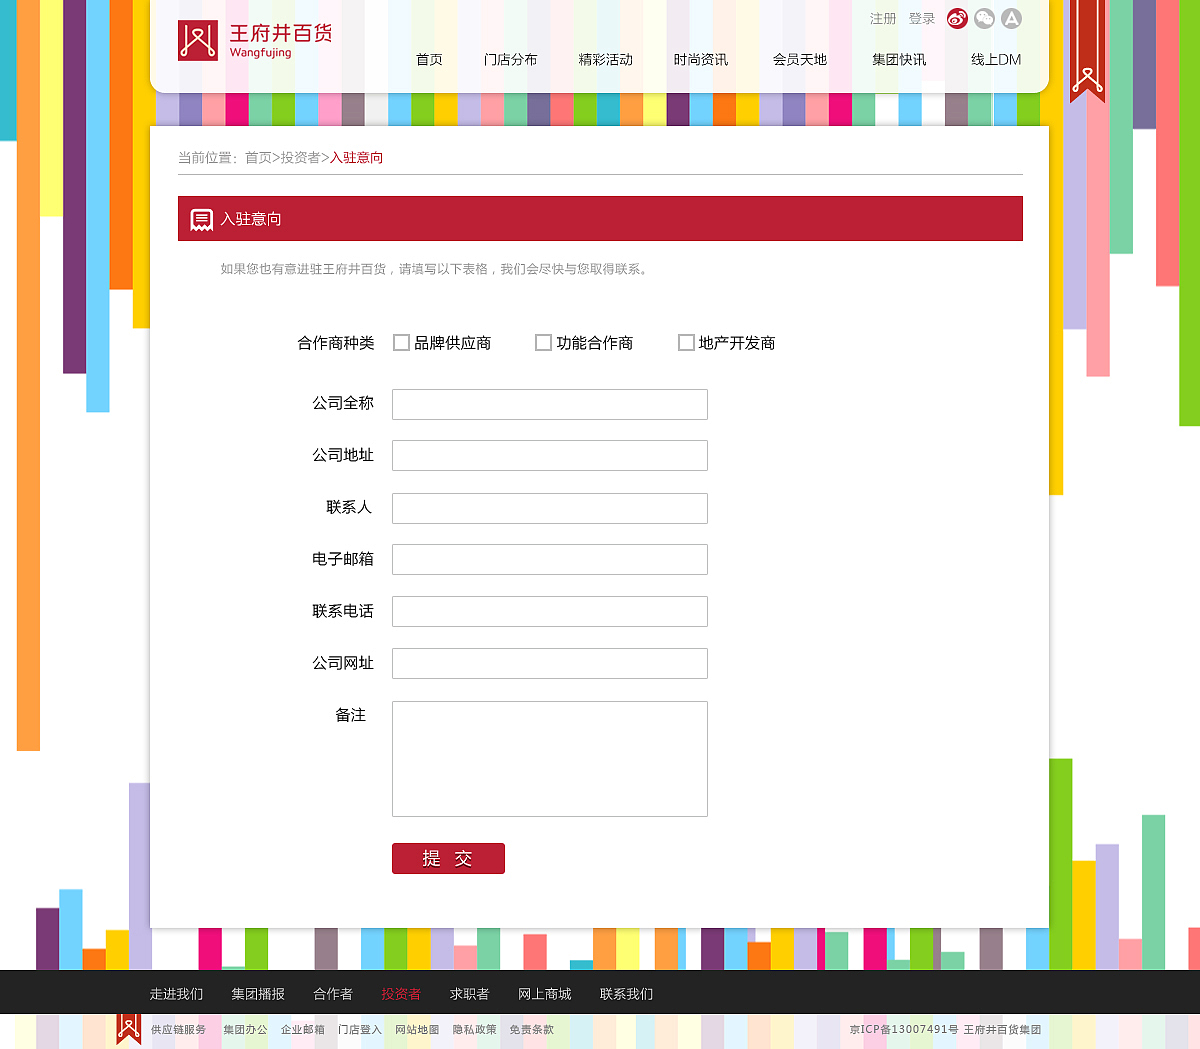The width and height of the screenshot is (1200, 1049).
Task: Click the 登录 login link
Action: coord(922,19)
